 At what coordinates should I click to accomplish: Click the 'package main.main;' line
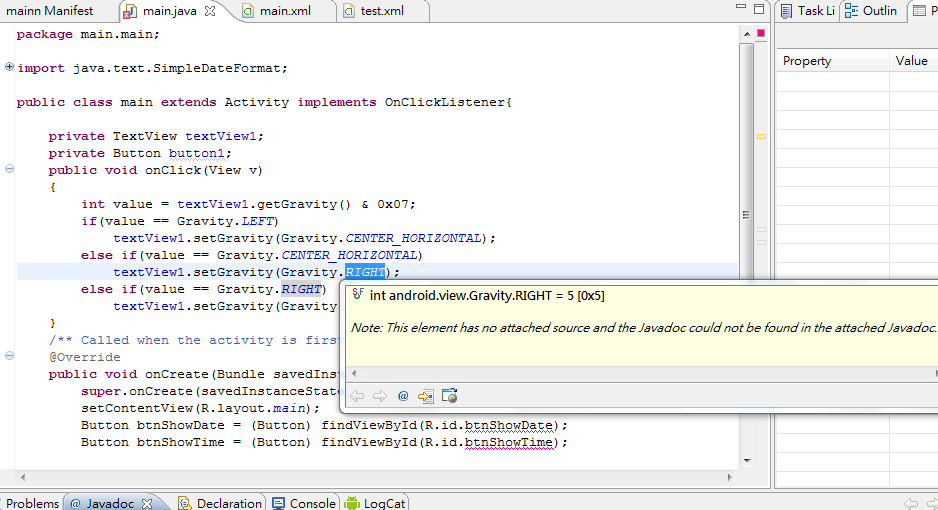[x=88, y=34]
